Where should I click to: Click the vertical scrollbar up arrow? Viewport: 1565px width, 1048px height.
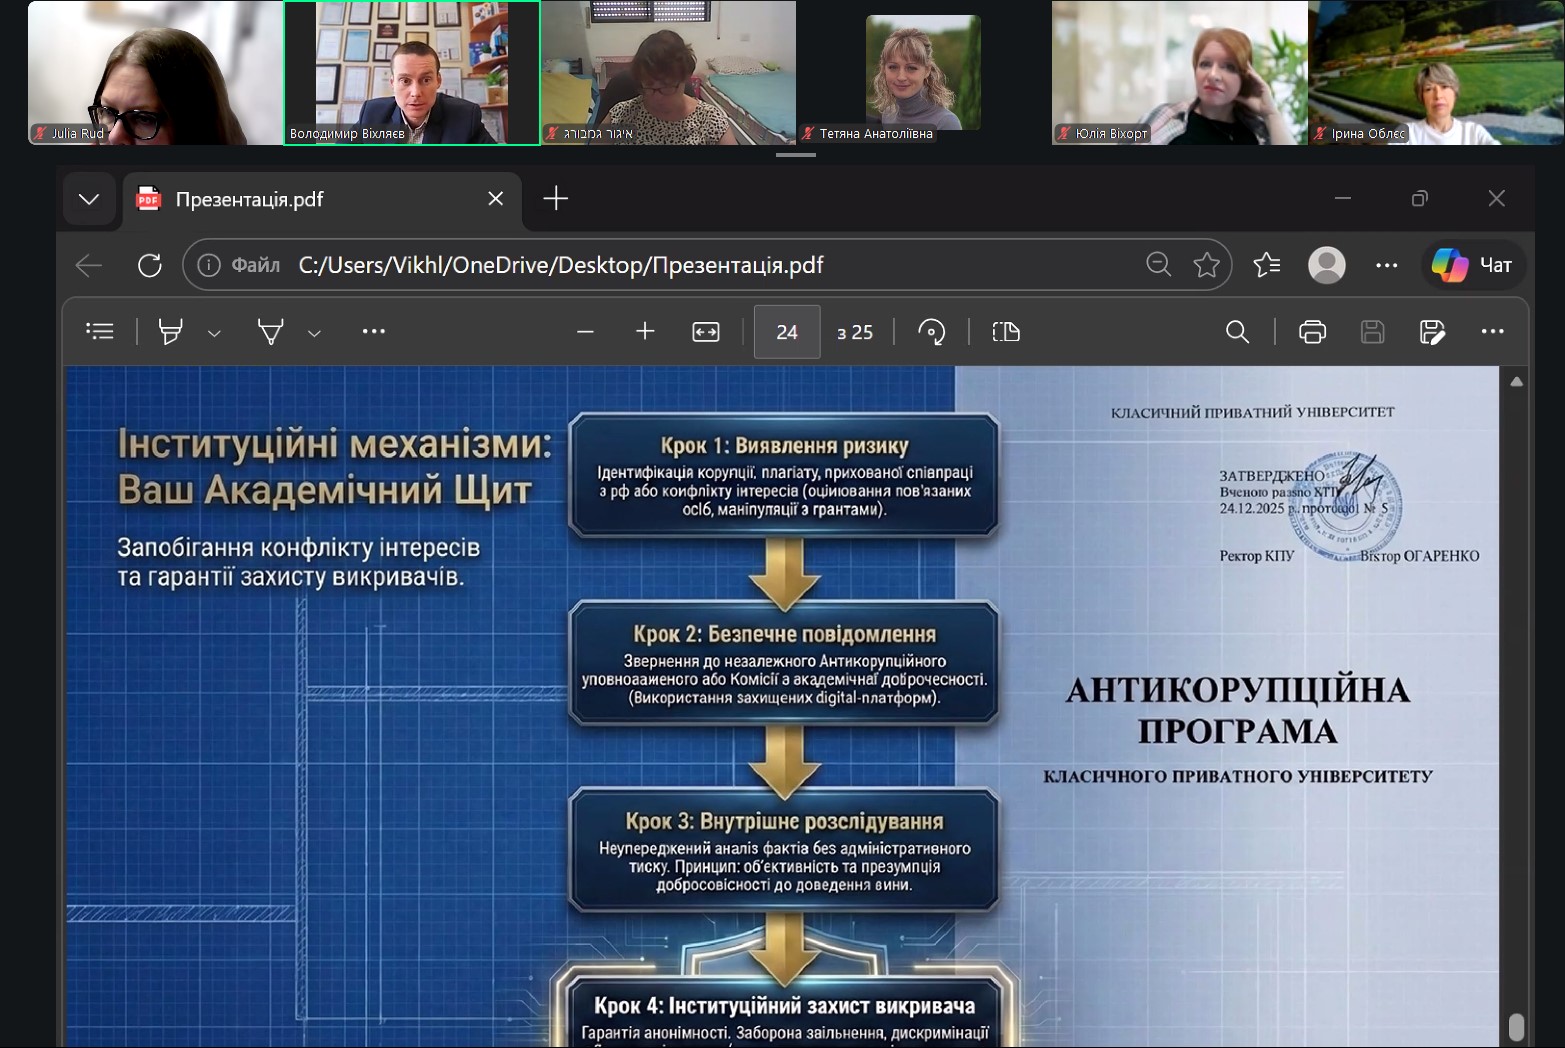(x=1517, y=381)
